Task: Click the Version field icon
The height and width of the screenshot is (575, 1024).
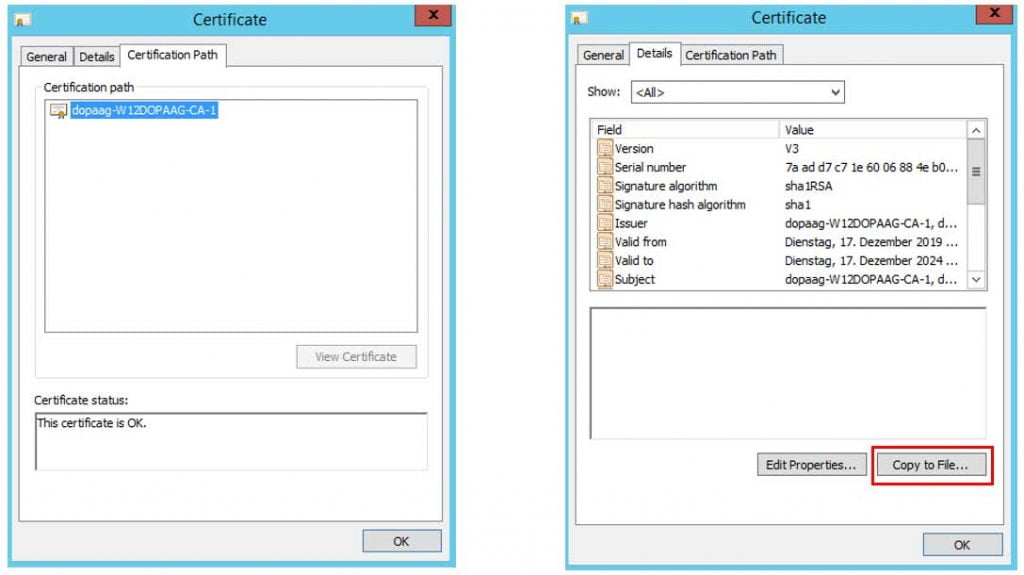Action: coord(605,148)
